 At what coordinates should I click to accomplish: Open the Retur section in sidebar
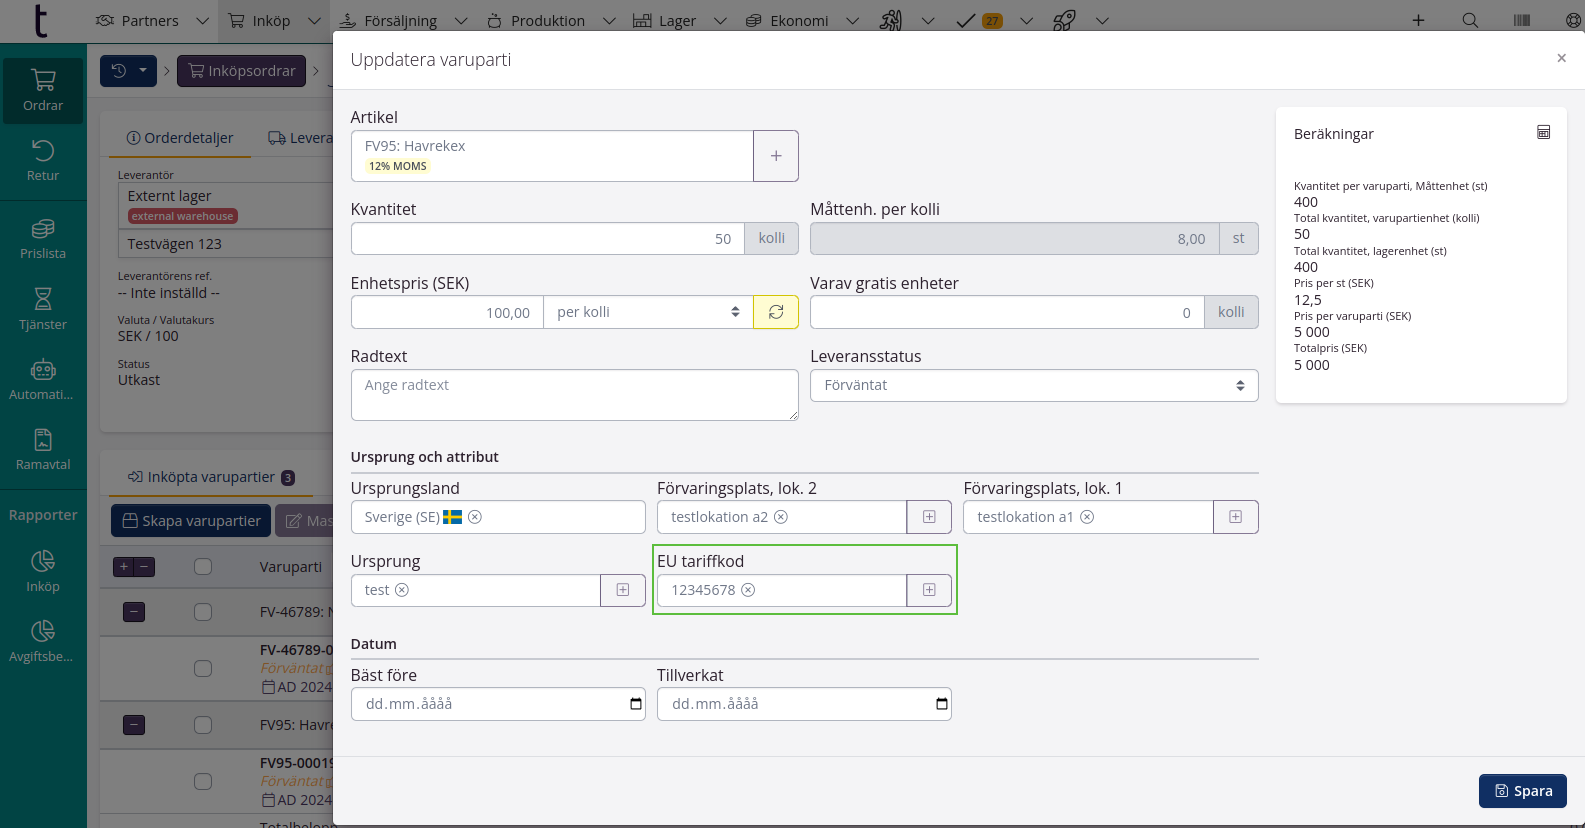pyautogui.click(x=43, y=160)
